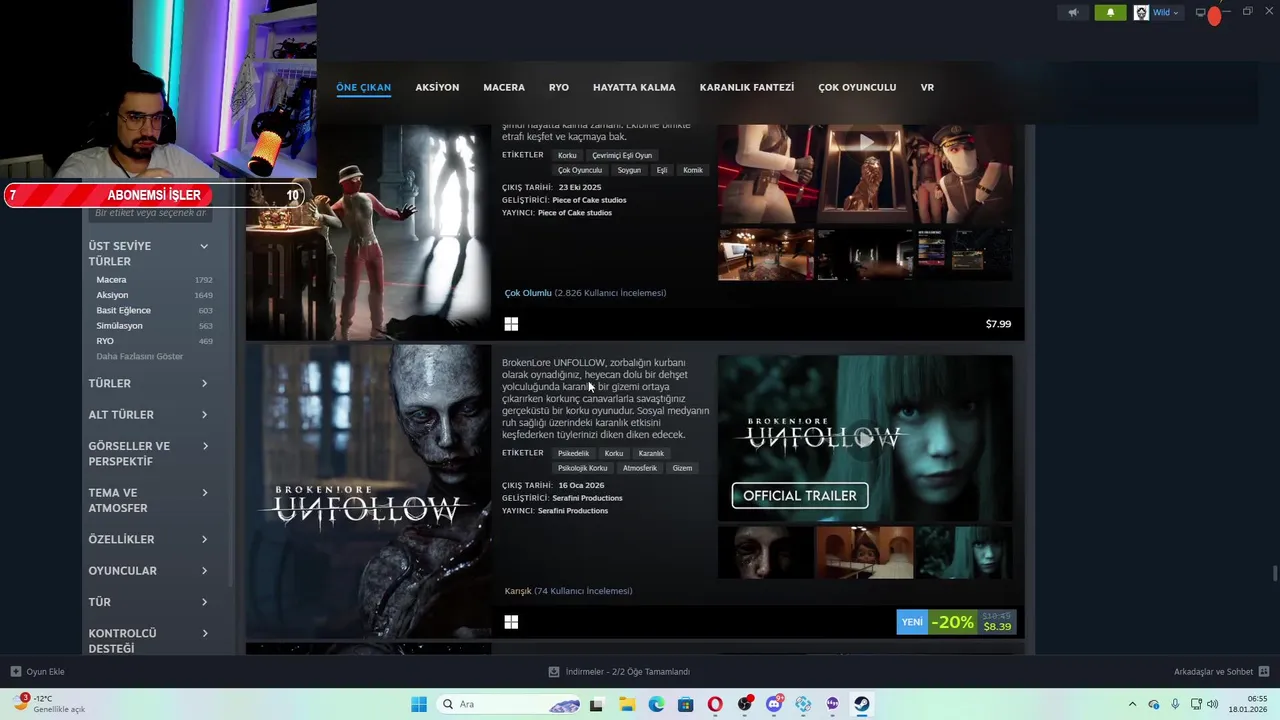Expand the ALT TÜRLER filter section
This screenshot has height=720, width=1280.
click(148, 414)
